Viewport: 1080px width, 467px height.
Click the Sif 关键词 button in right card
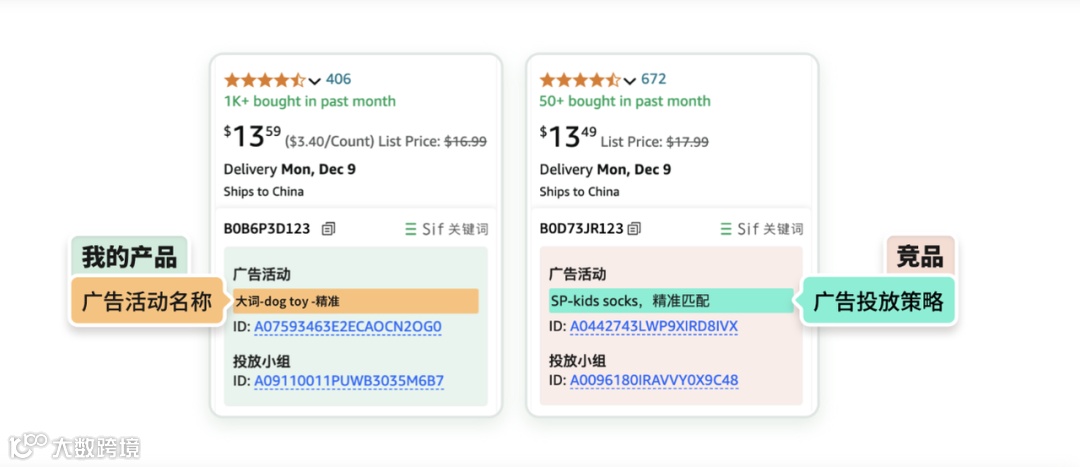[763, 229]
